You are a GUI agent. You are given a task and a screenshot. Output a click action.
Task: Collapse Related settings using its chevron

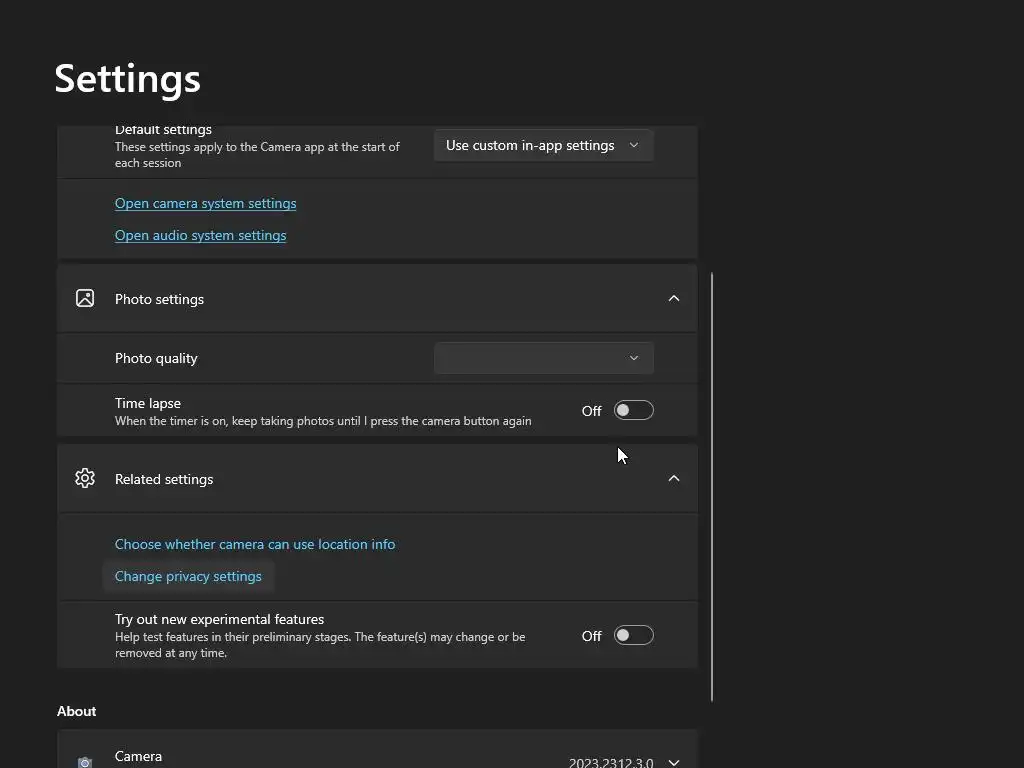point(674,478)
